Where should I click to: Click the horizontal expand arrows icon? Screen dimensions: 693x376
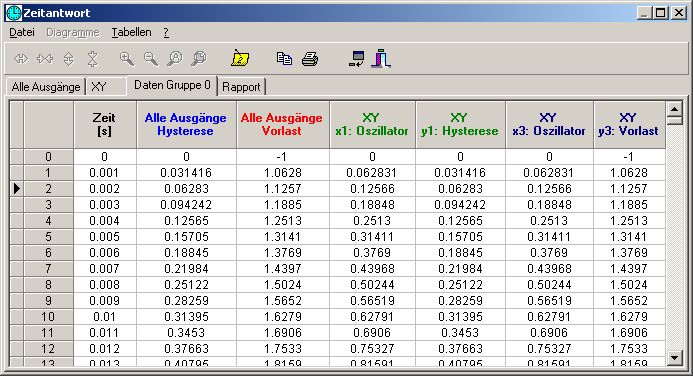(21, 58)
